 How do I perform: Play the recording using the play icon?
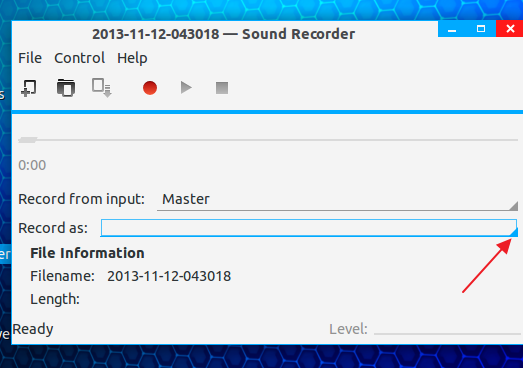point(186,88)
